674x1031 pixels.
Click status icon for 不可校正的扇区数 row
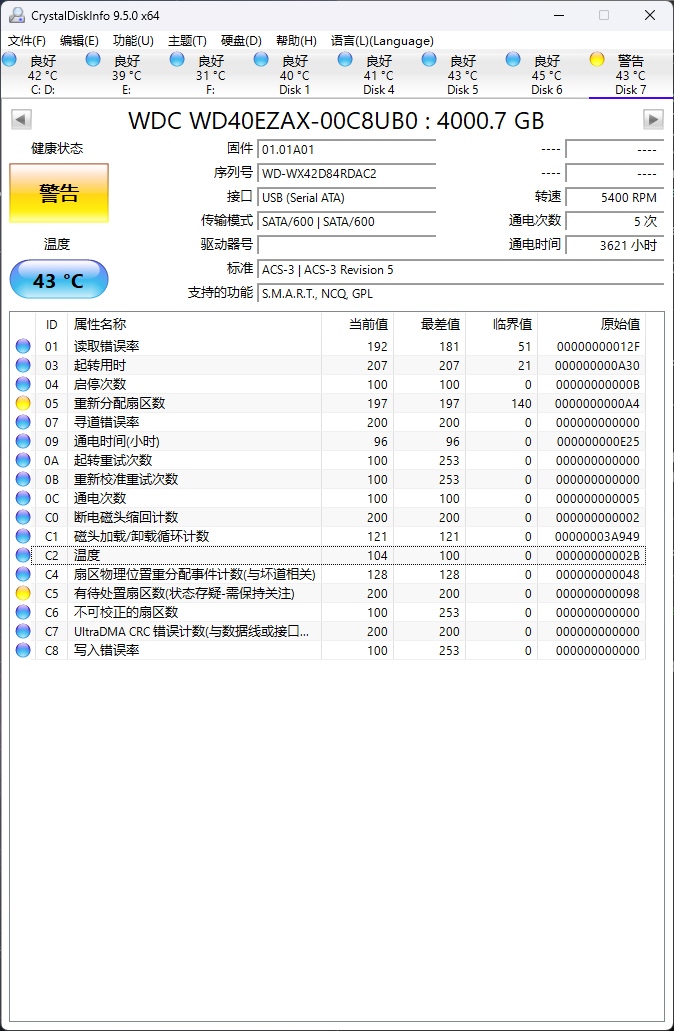[x=23, y=613]
